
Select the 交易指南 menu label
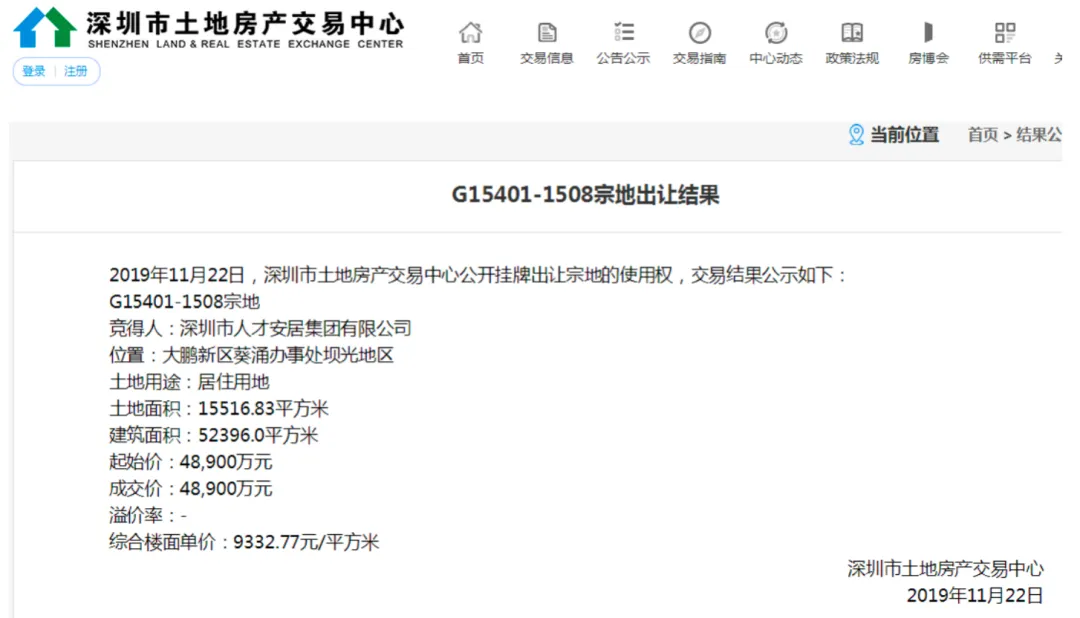coord(700,59)
